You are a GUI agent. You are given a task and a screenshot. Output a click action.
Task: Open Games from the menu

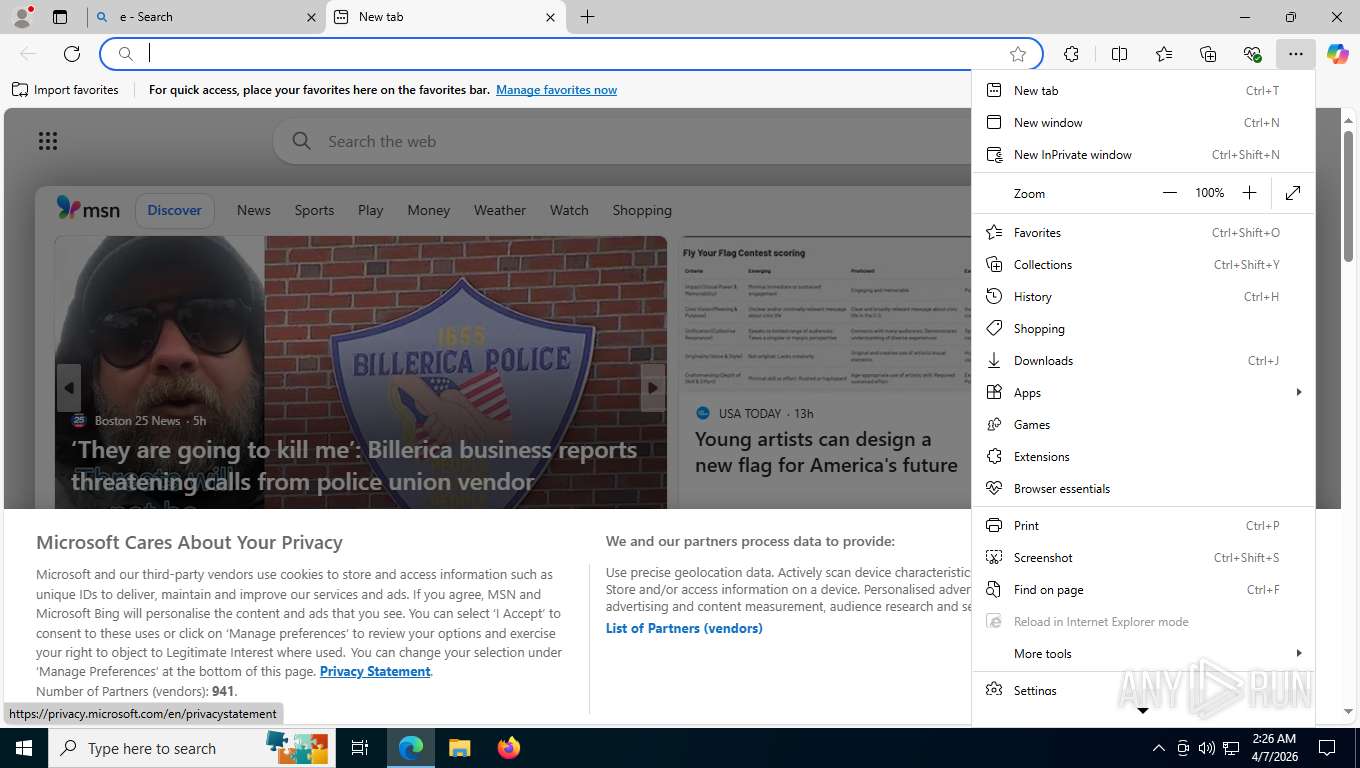pyautogui.click(x=1143, y=424)
